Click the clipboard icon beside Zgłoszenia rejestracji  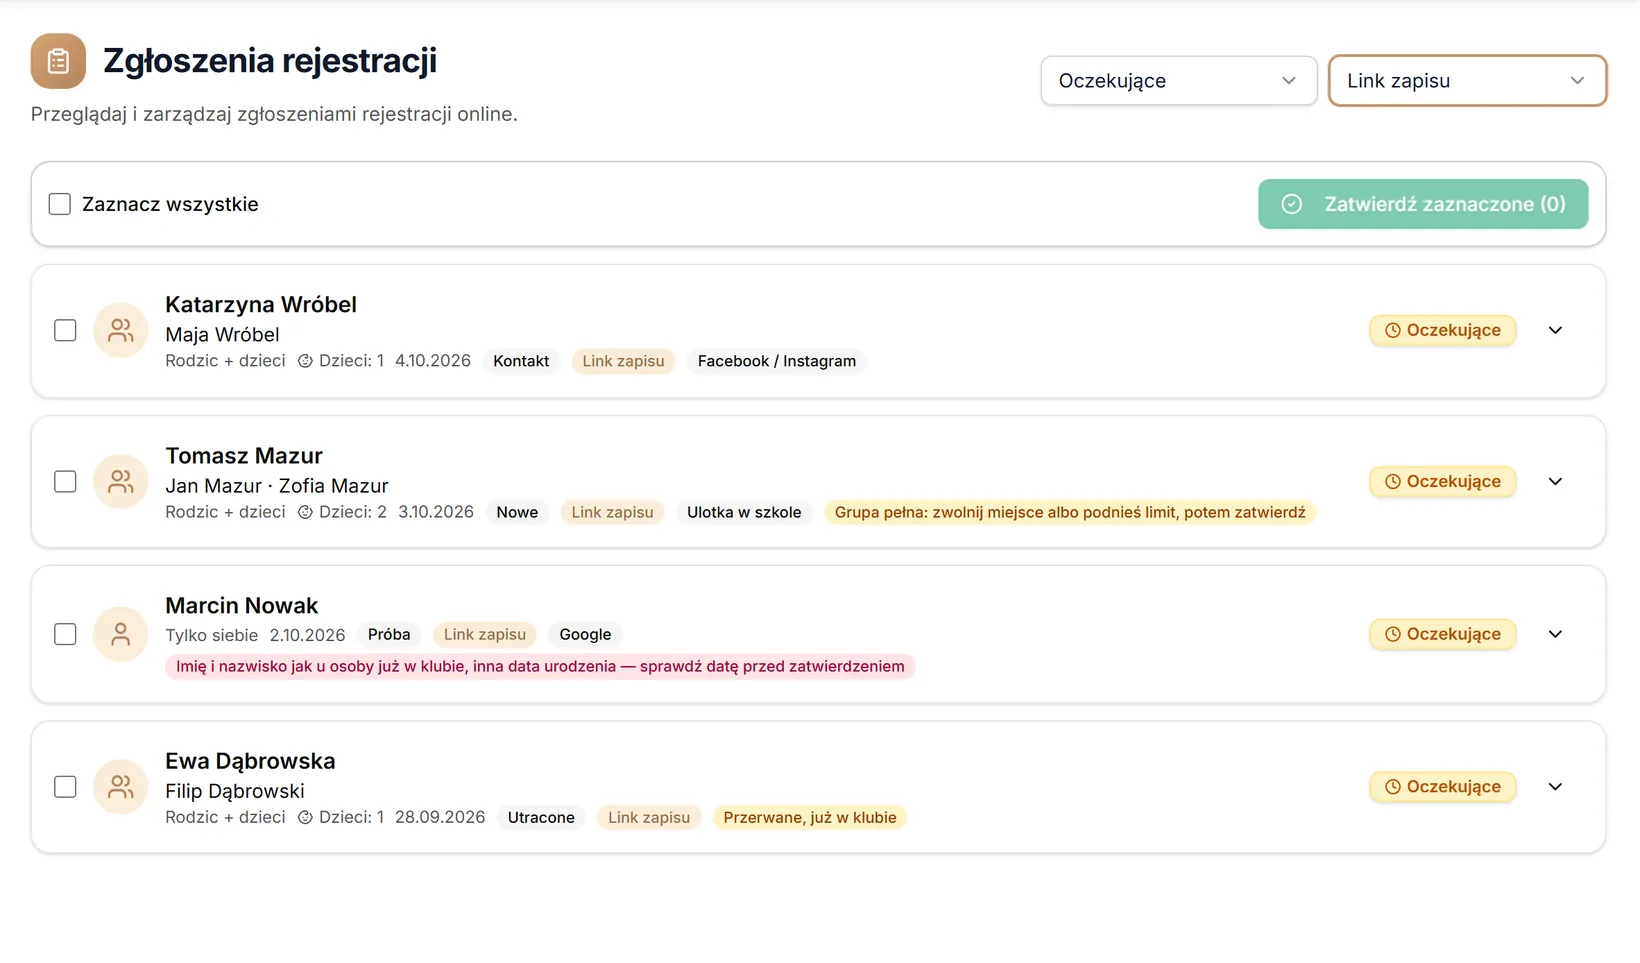pyautogui.click(x=58, y=61)
